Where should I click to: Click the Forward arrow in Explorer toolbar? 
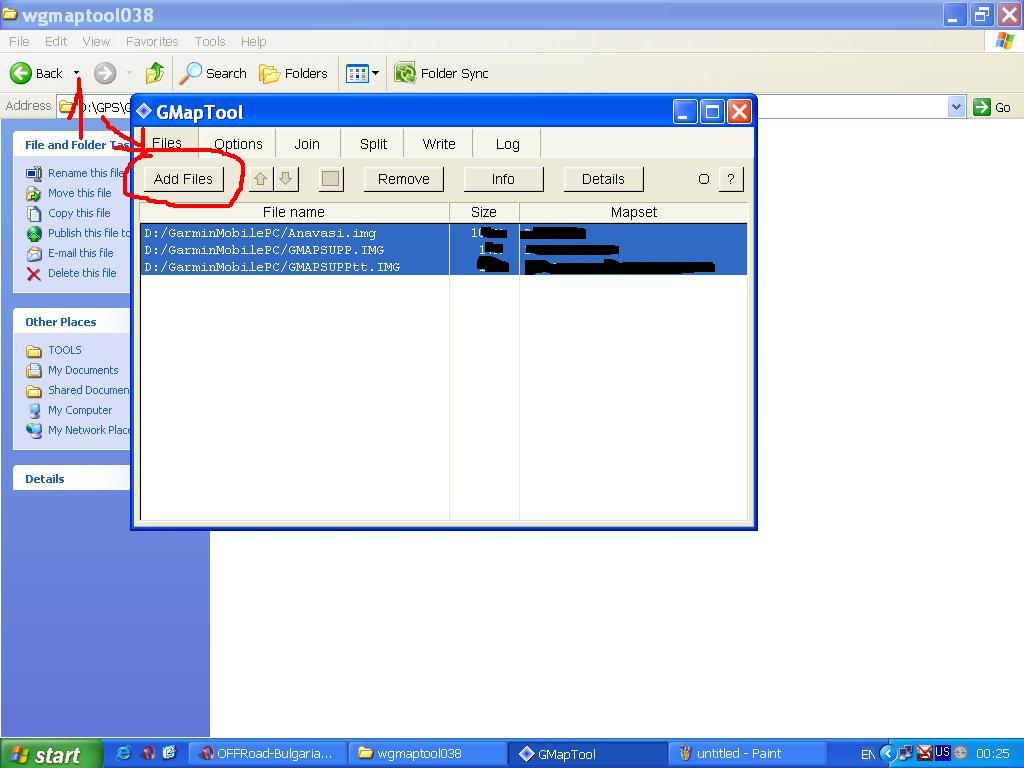[104, 73]
